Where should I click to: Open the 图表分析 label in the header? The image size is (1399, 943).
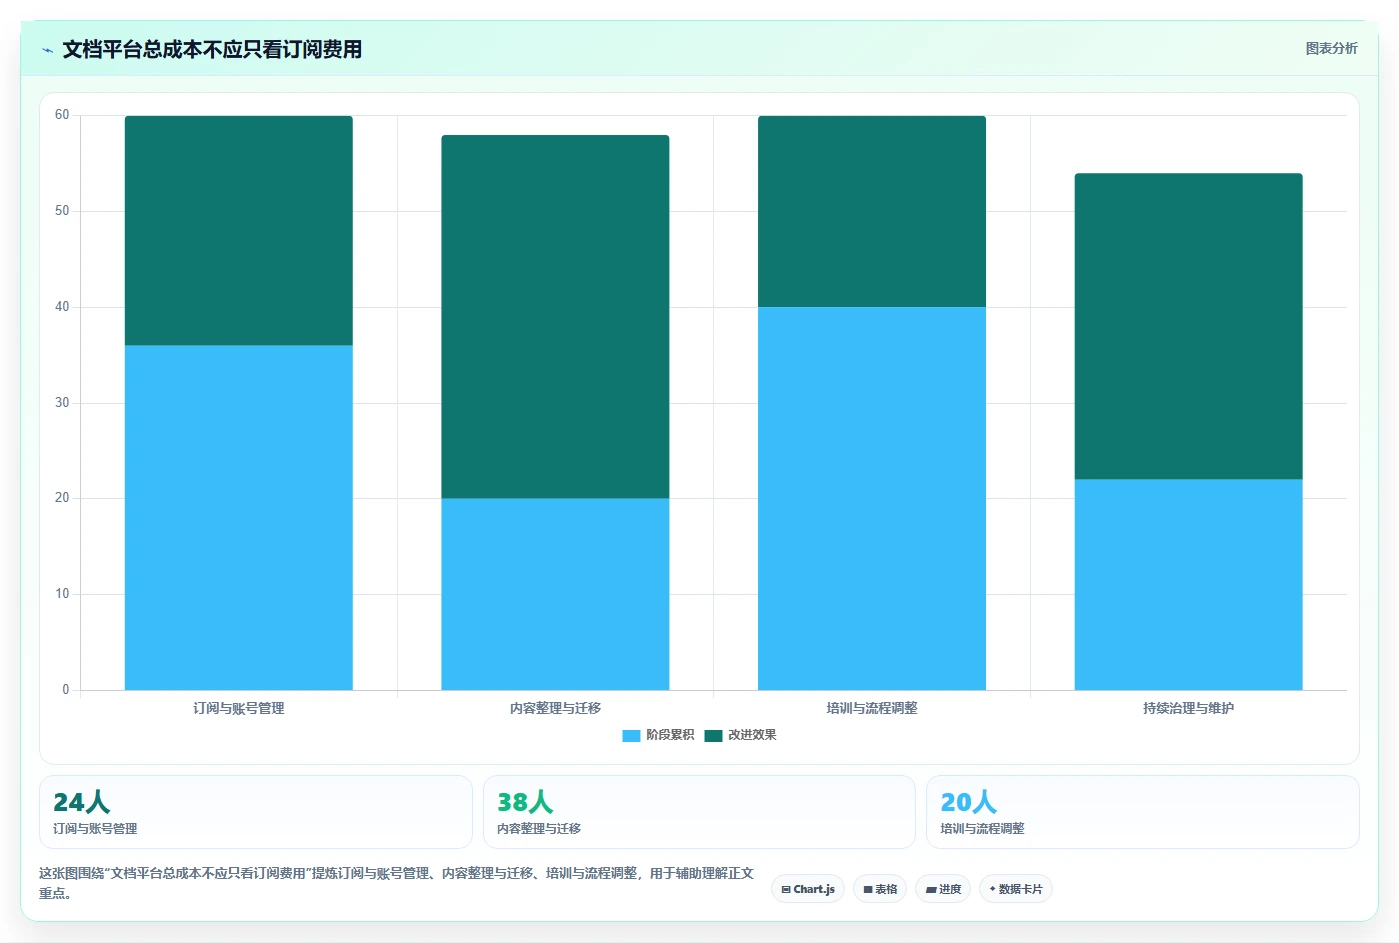1331,48
